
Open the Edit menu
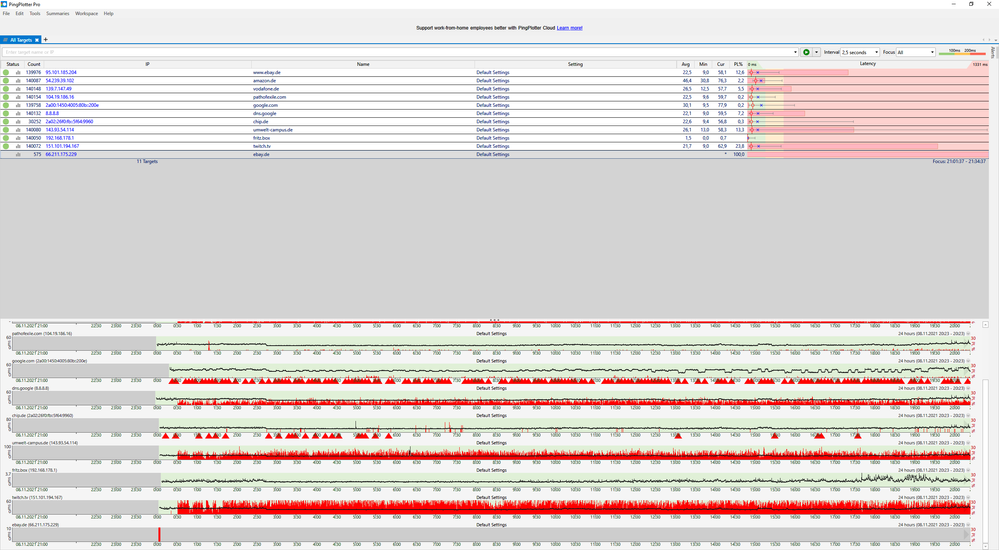[20, 13]
